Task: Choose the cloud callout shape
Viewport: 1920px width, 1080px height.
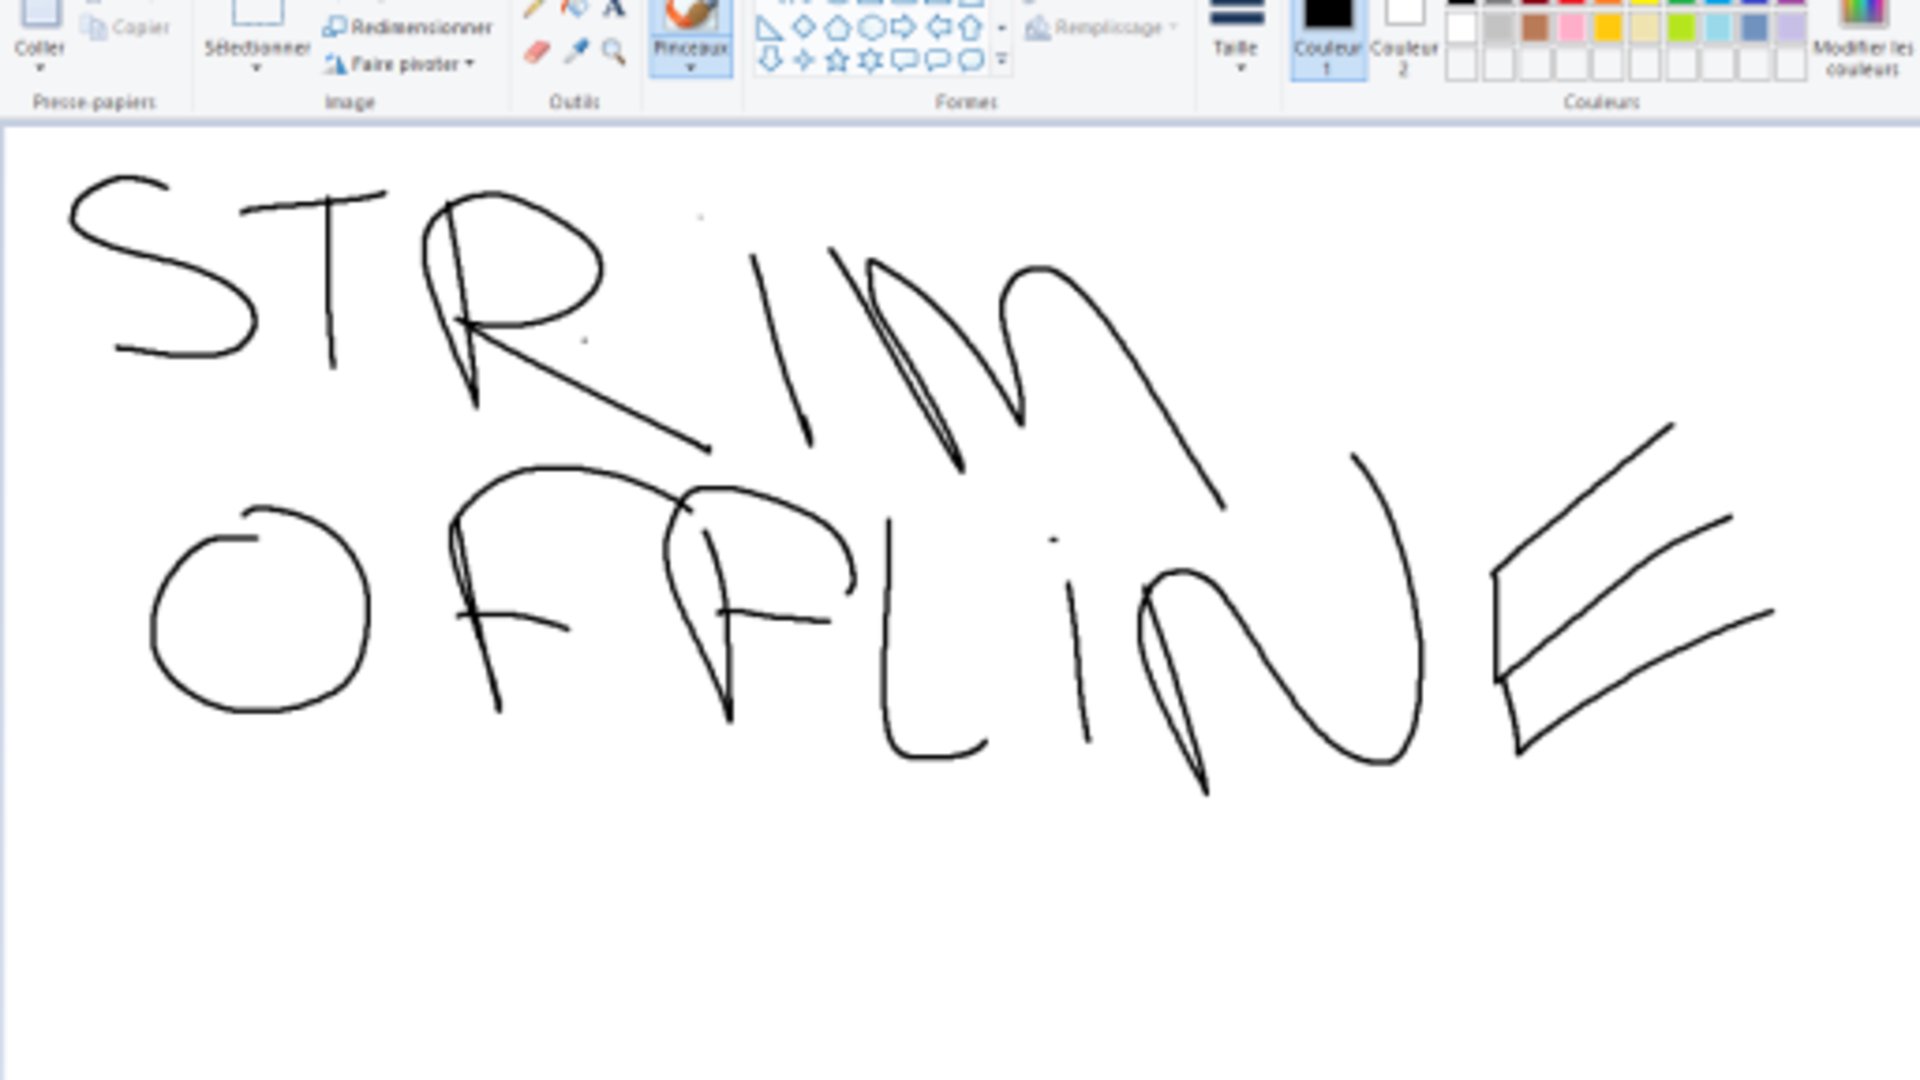Action: click(x=970, y=61)
